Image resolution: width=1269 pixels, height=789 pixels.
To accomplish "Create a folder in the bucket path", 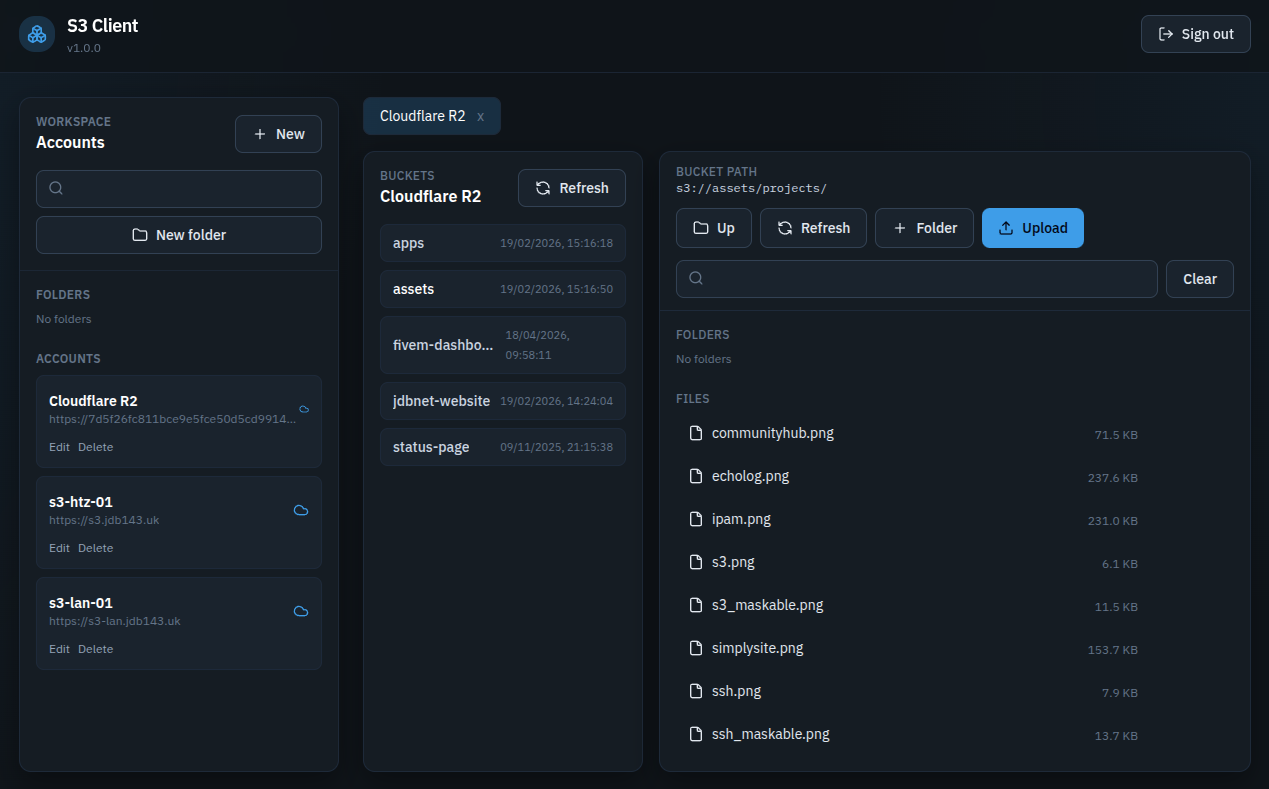I will (924, 228).
